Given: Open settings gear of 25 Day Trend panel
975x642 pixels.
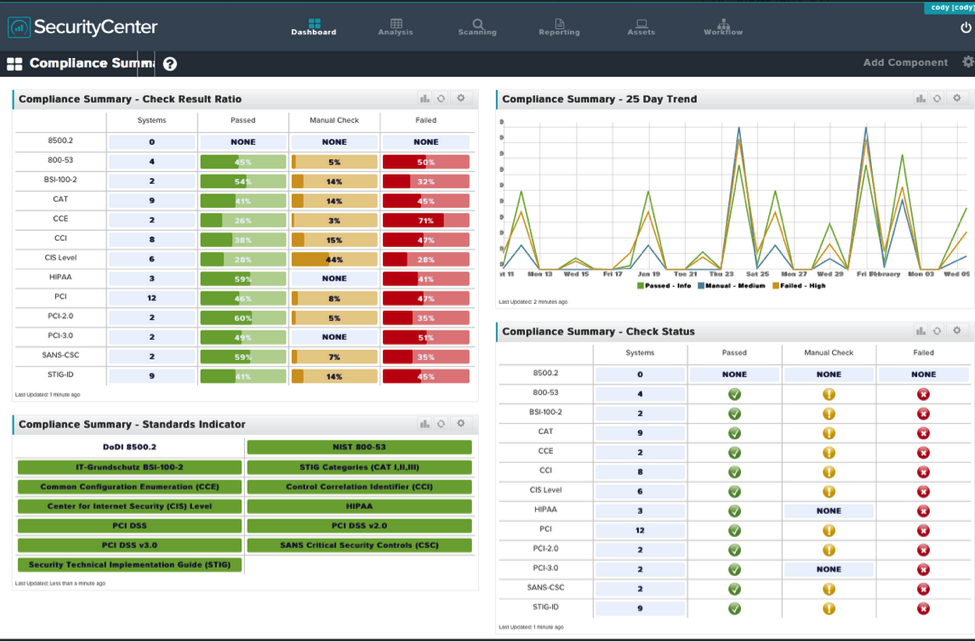Looking at the screenshot, I should pos(957,98).
